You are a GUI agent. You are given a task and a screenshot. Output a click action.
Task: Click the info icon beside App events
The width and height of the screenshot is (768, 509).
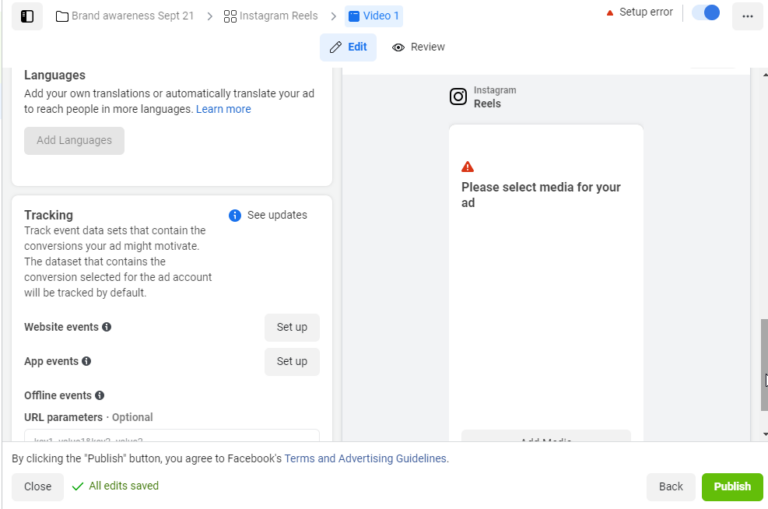coord(86,361)
